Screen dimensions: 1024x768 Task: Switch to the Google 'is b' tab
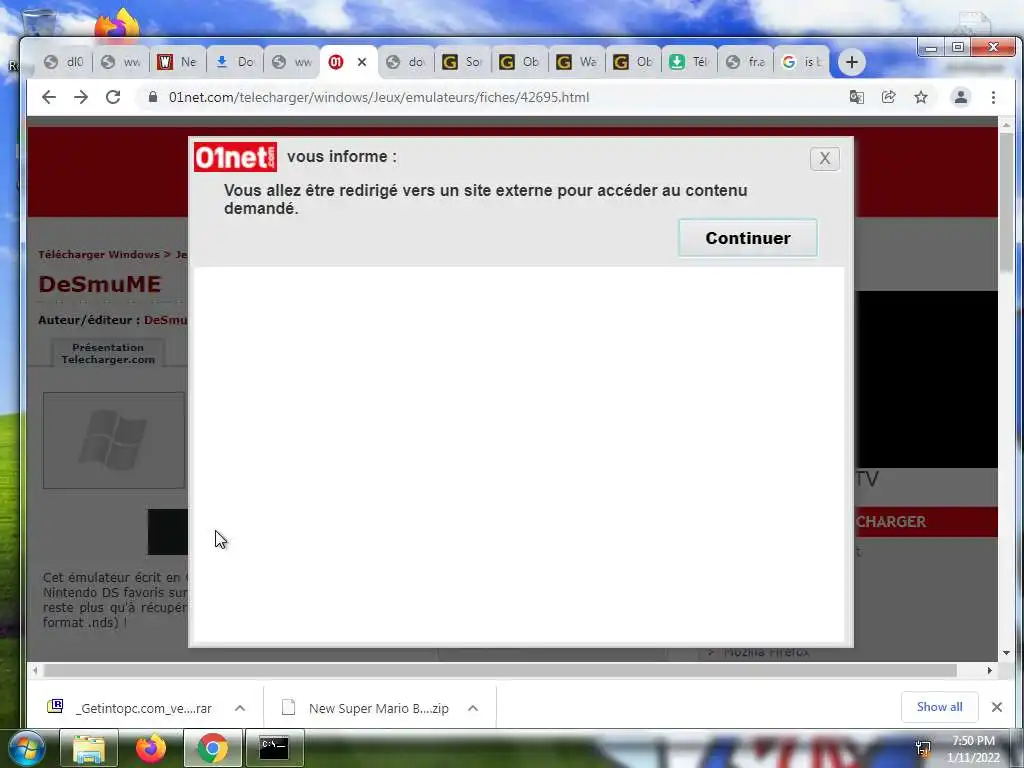coord(803,62)
